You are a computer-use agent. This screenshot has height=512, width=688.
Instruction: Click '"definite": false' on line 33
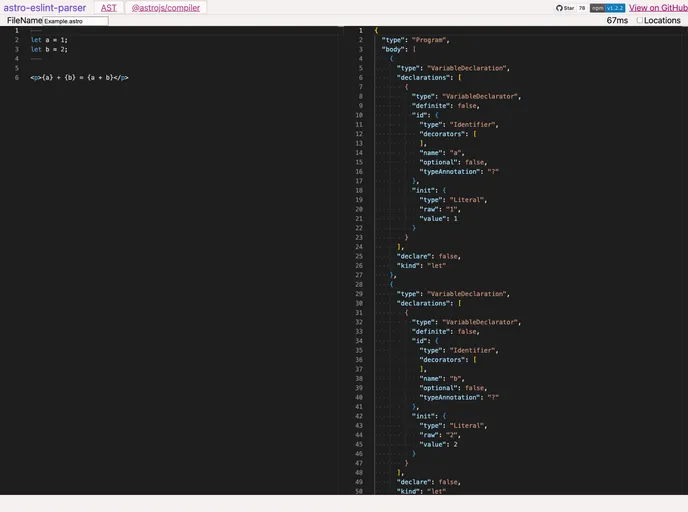coord(445,332)
